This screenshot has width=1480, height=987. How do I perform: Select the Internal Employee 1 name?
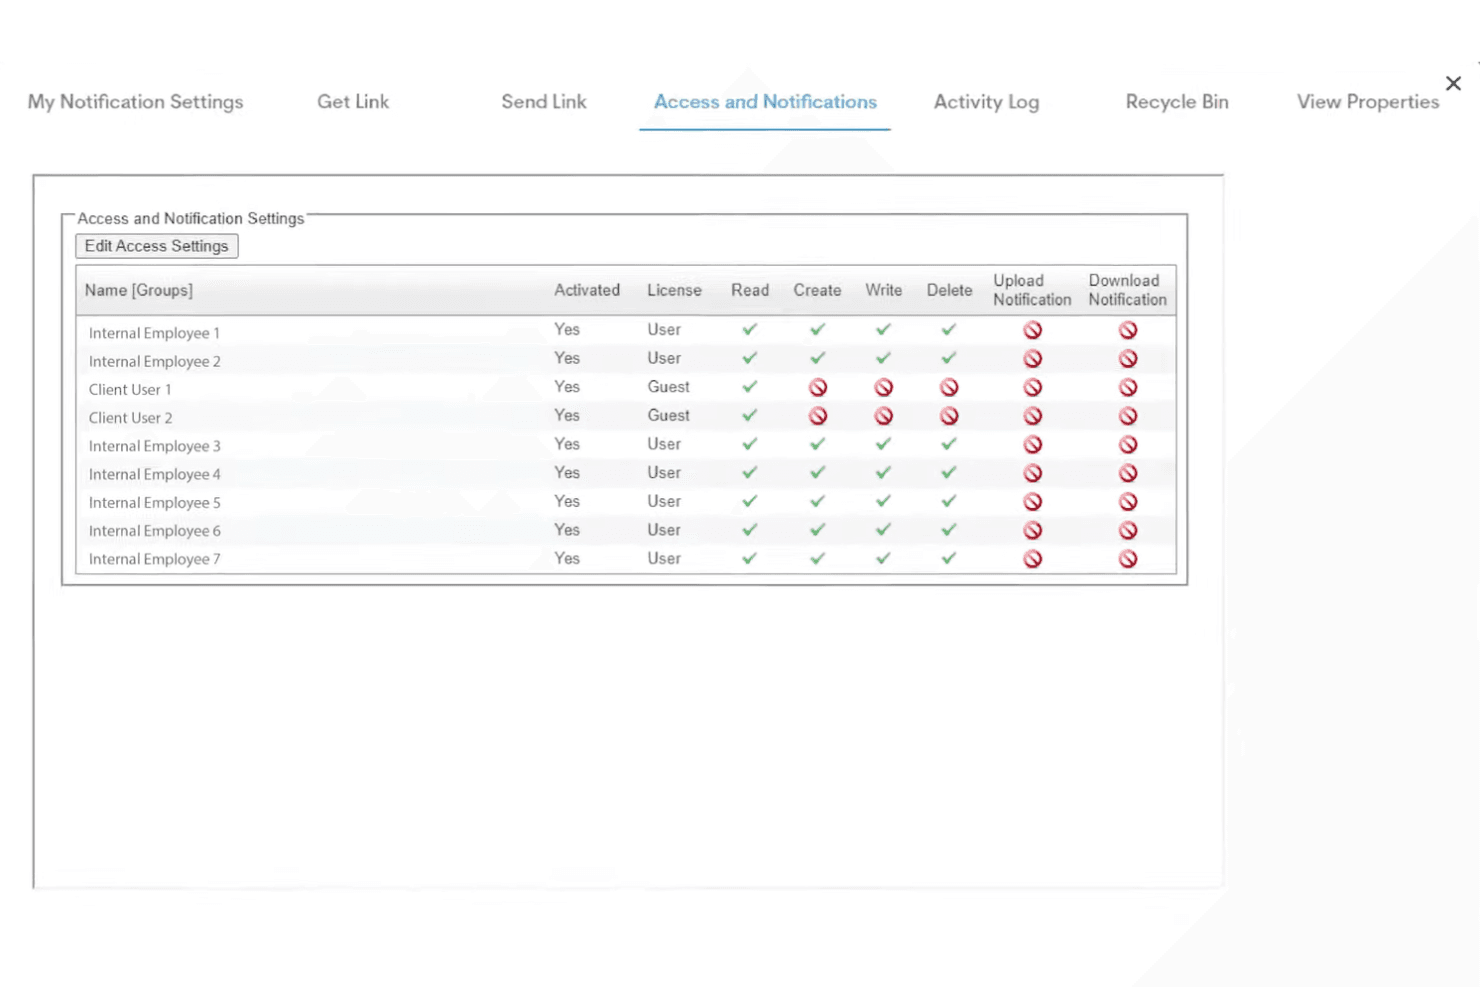(154, 333)
